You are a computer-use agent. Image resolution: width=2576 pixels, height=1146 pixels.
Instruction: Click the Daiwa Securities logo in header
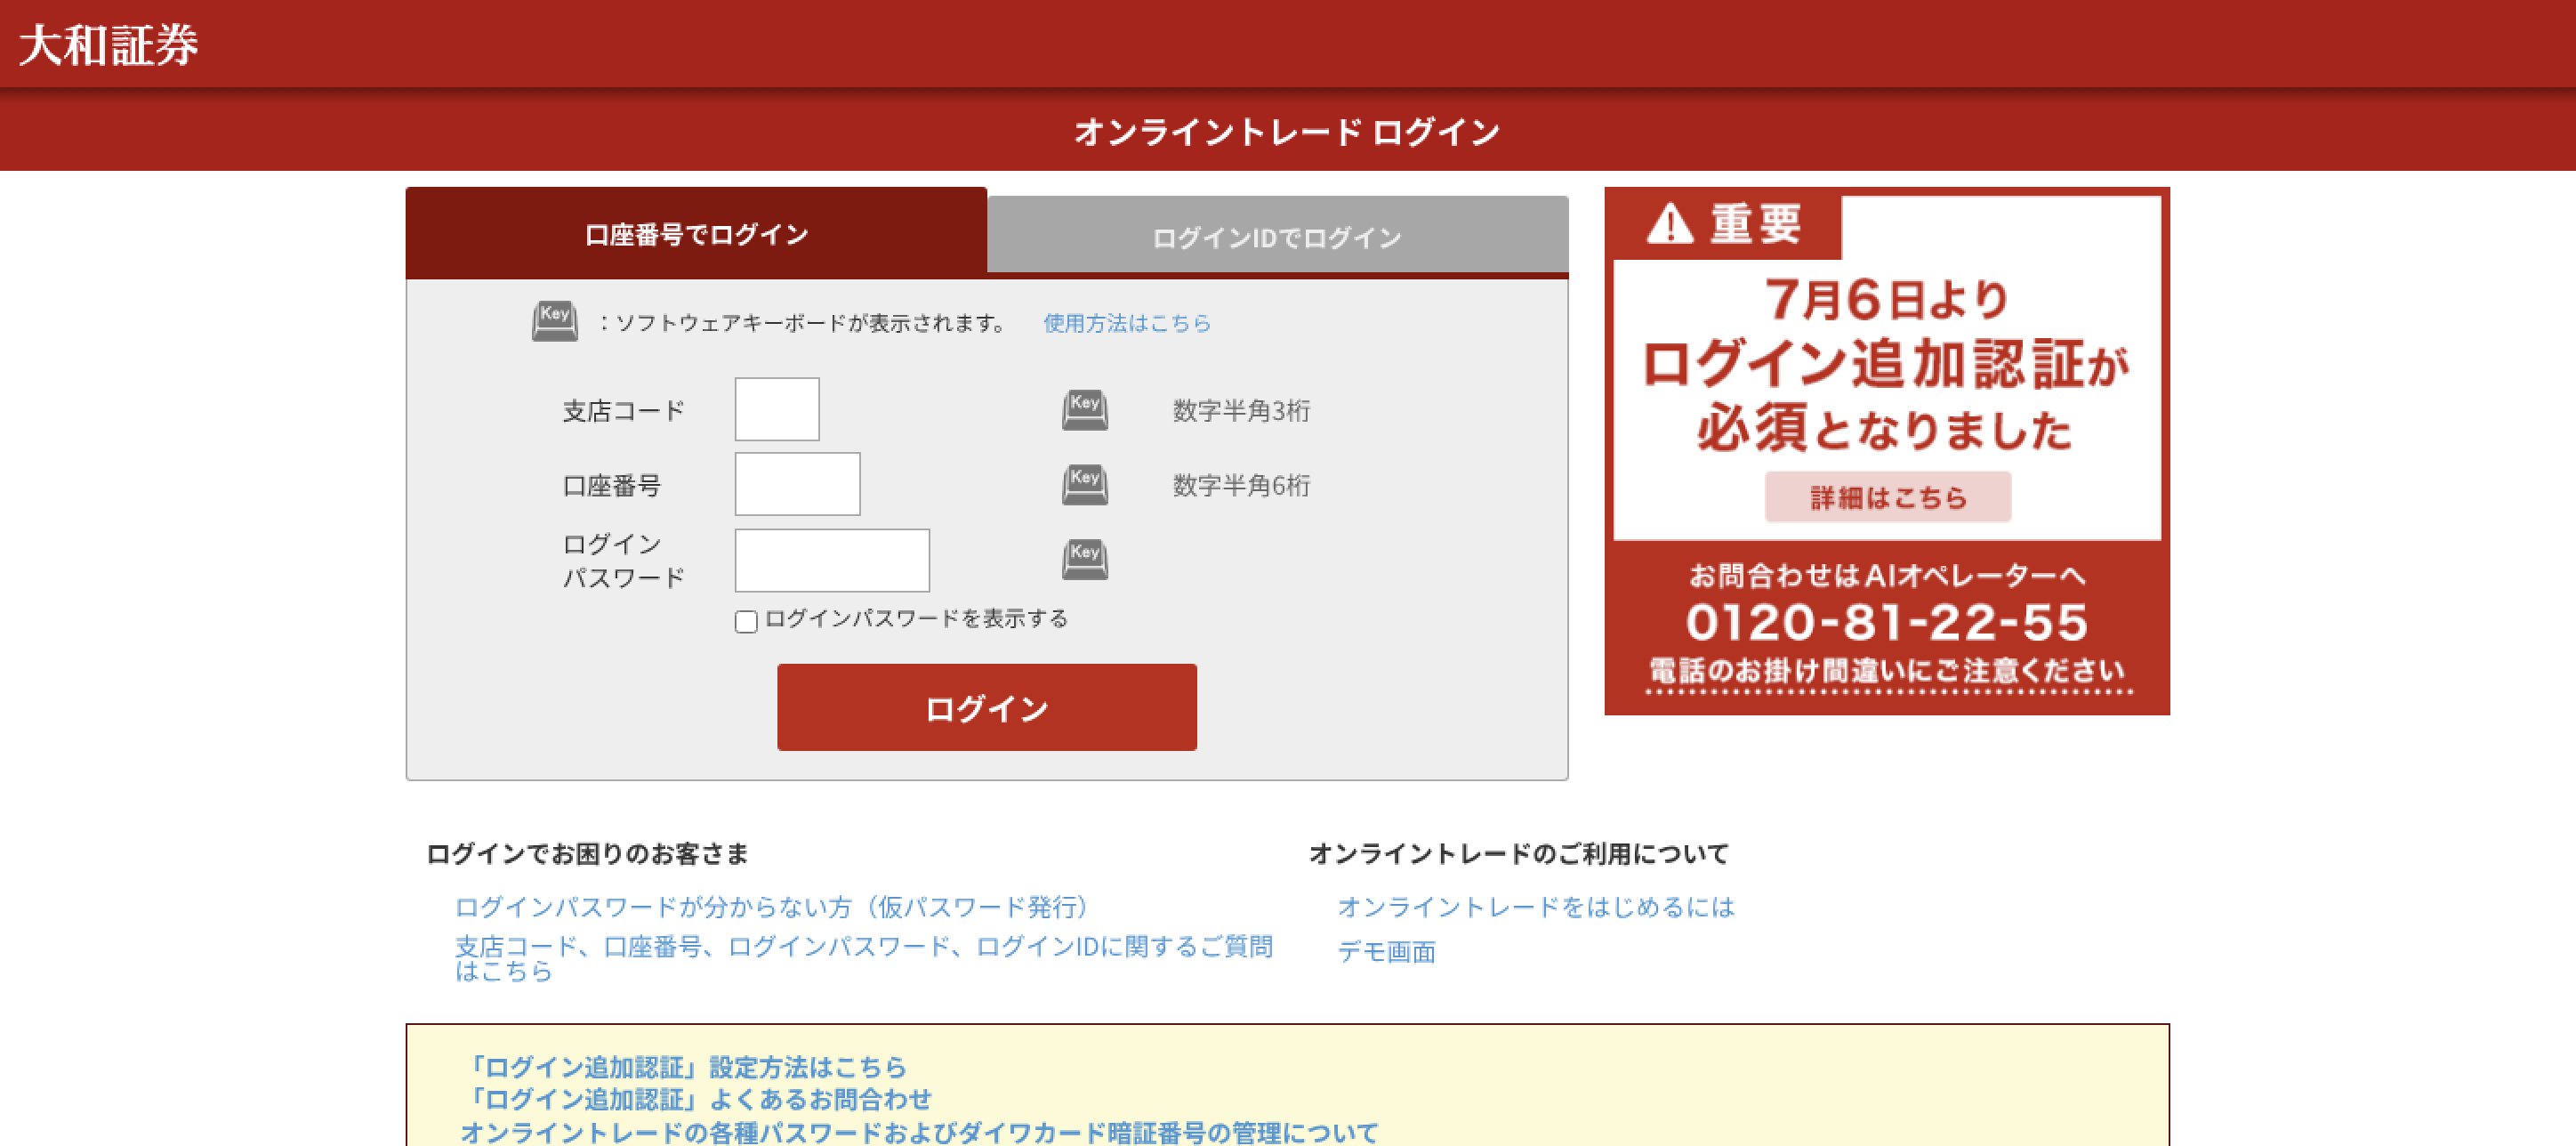[x=108, y=45]
